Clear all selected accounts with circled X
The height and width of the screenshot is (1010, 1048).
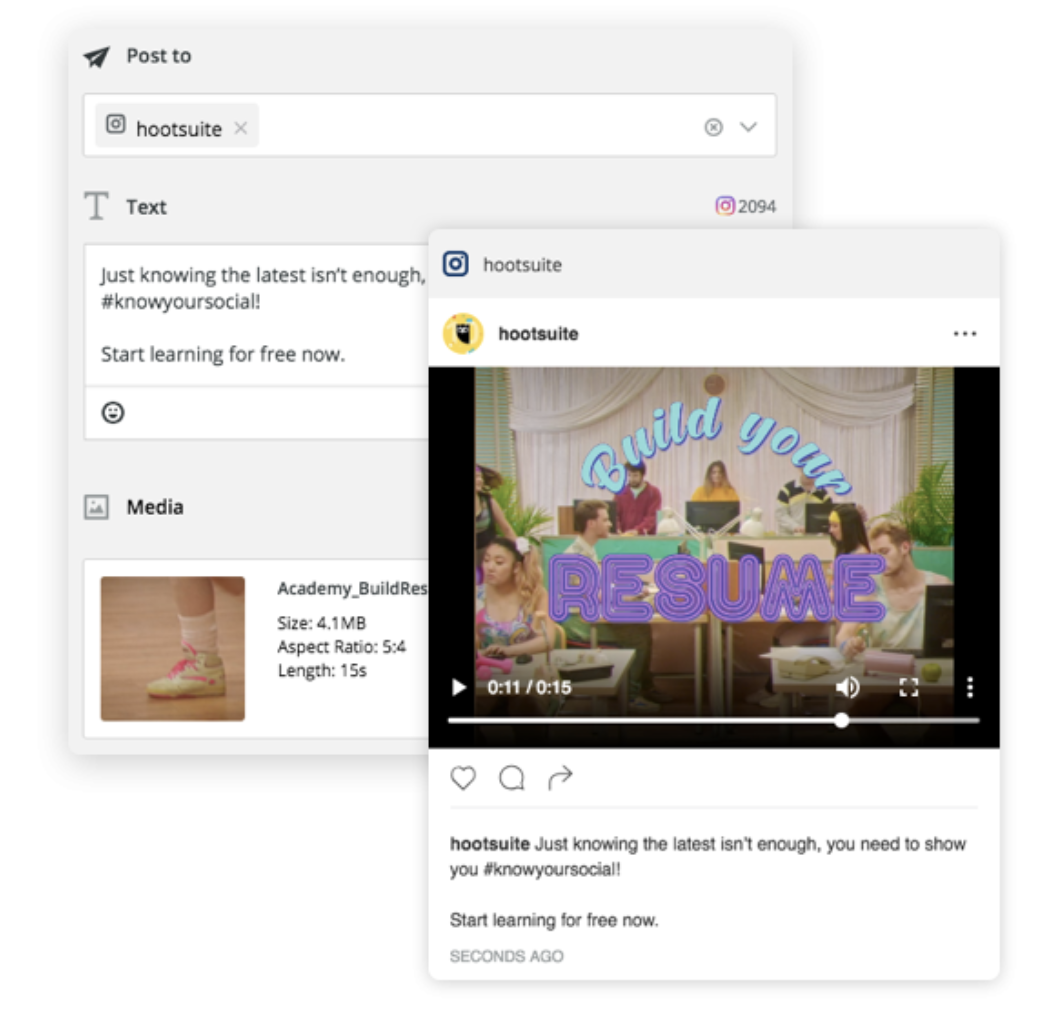(x=713, y=127)
